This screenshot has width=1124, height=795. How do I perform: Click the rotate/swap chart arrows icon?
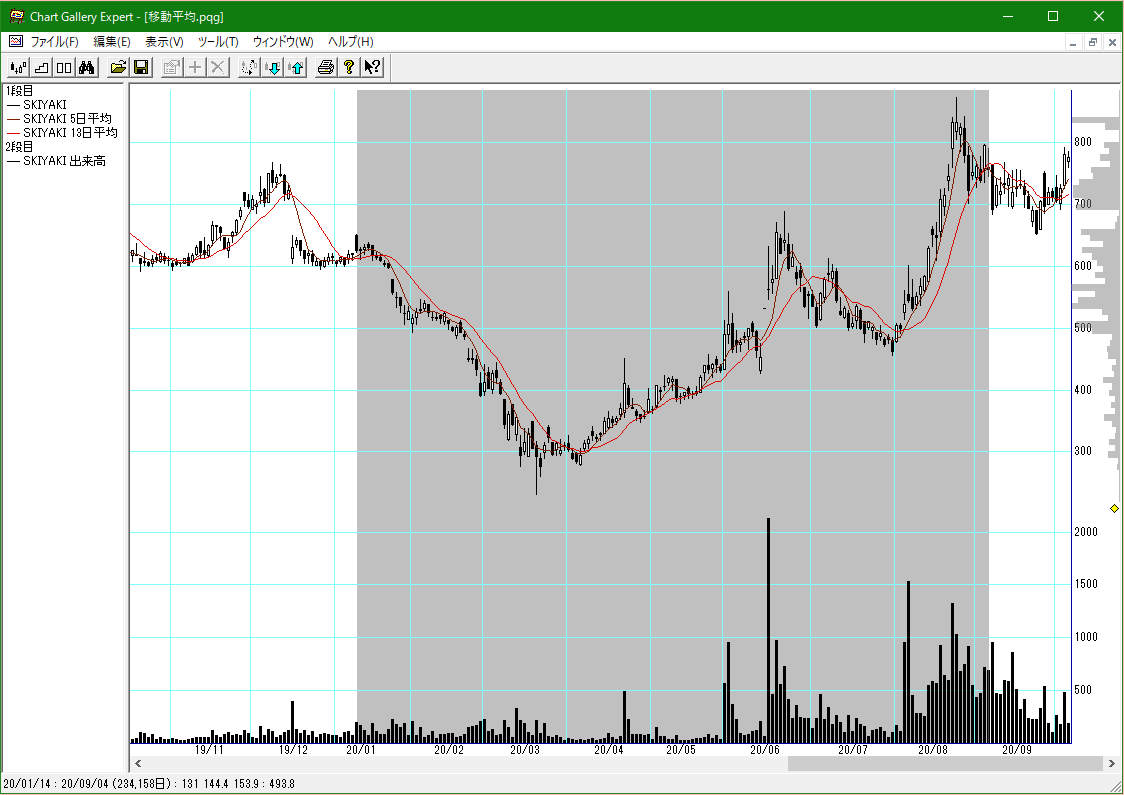pyautogui.click(x=249, y=67)
